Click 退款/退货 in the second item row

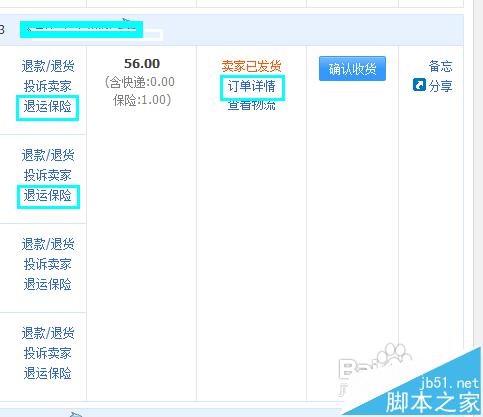point(48,155)
